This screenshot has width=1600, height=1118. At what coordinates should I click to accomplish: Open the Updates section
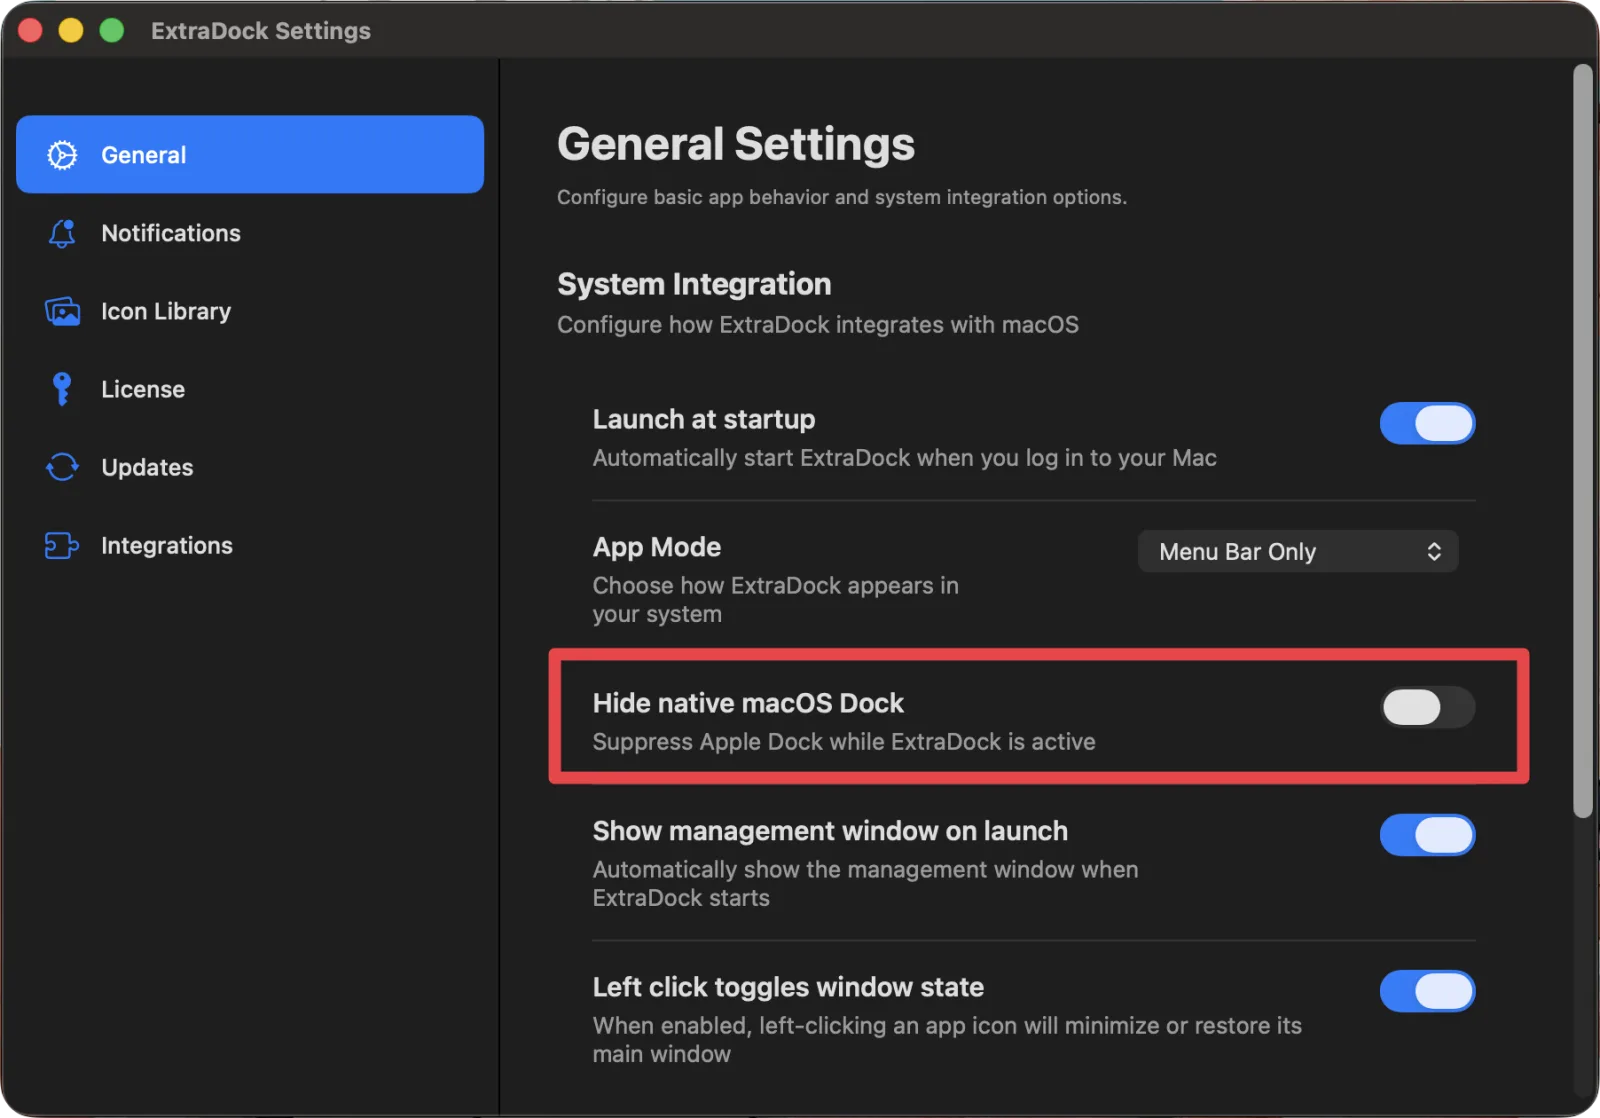[250, 467]
